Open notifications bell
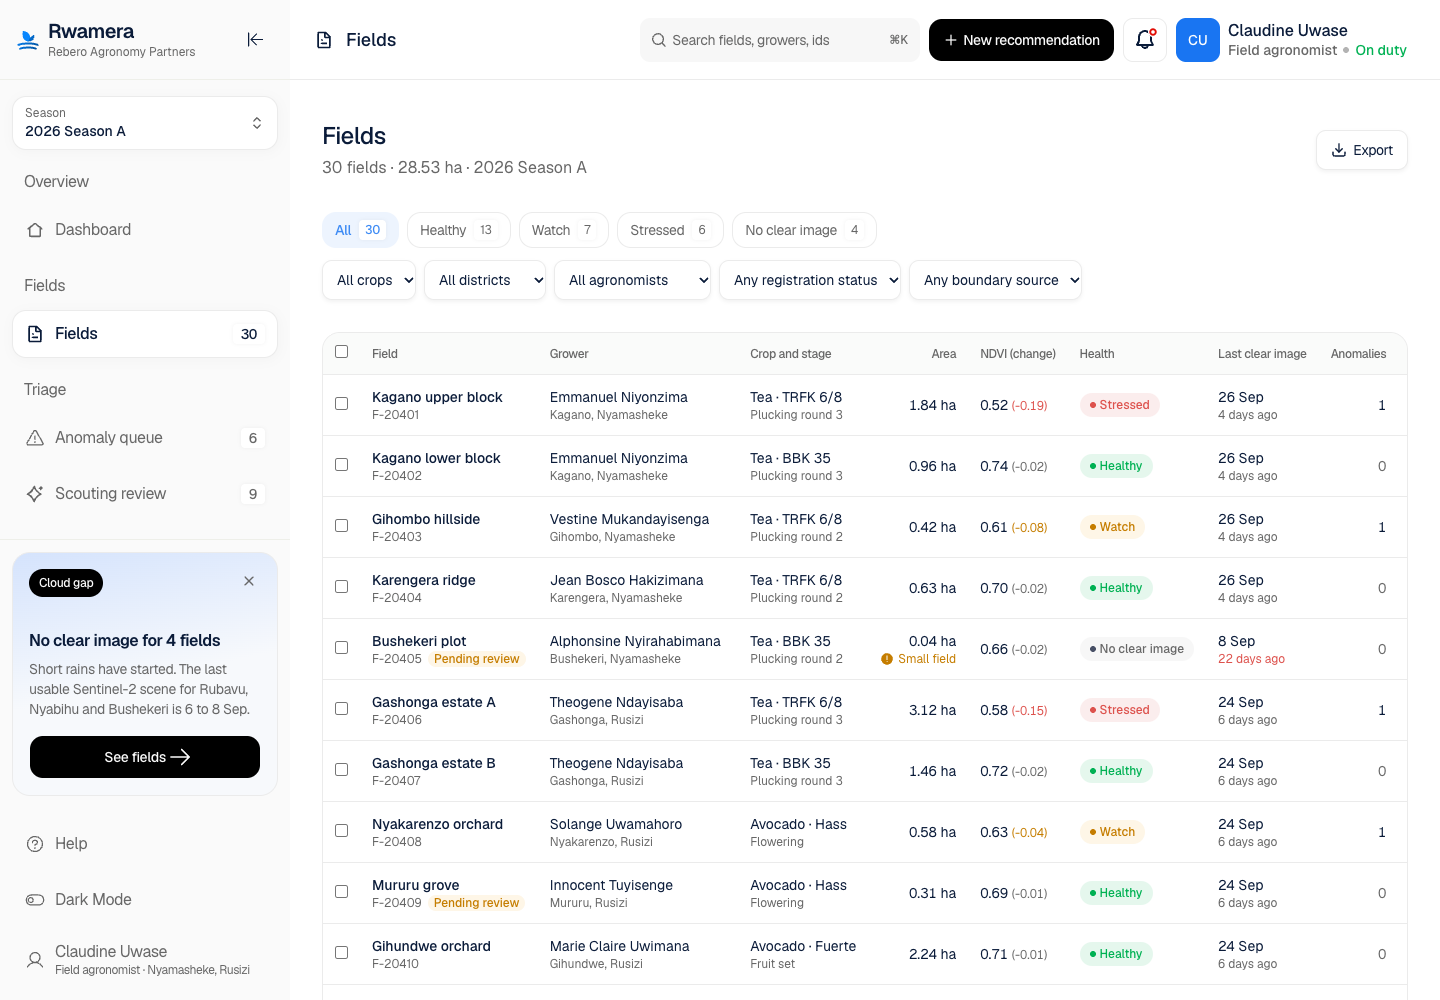The height and width of the screenshot is (1000, 1440). pos(1145,40)
